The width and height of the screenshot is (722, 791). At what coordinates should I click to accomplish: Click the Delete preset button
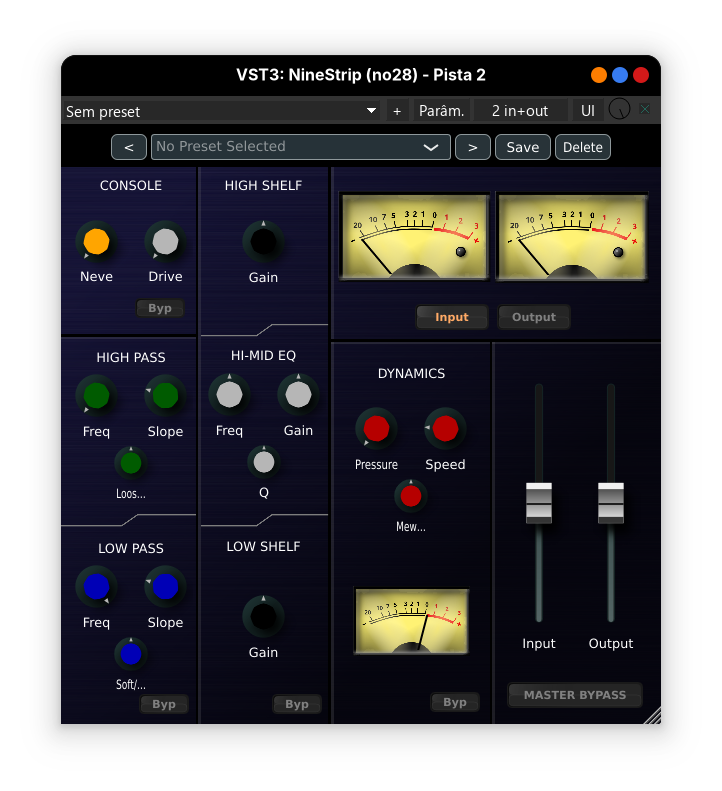click(582, 147)
